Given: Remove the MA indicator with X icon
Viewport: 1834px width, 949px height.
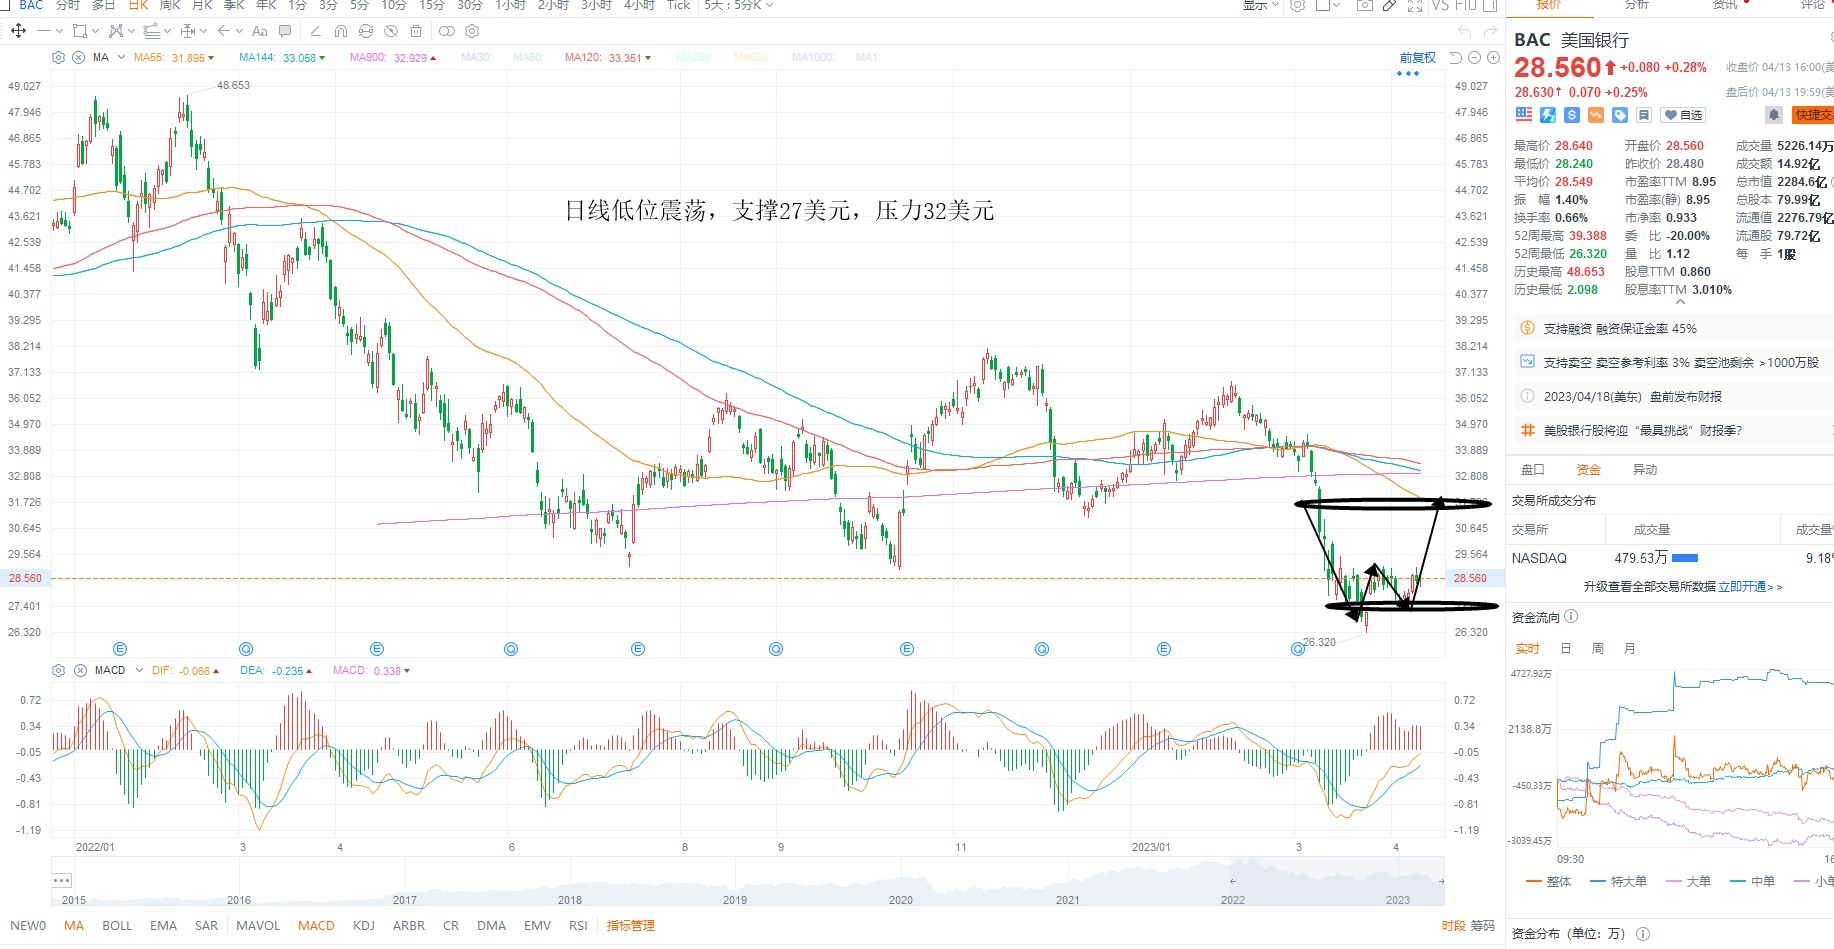Looking at the screenshot, I should (x=78, y=57).
